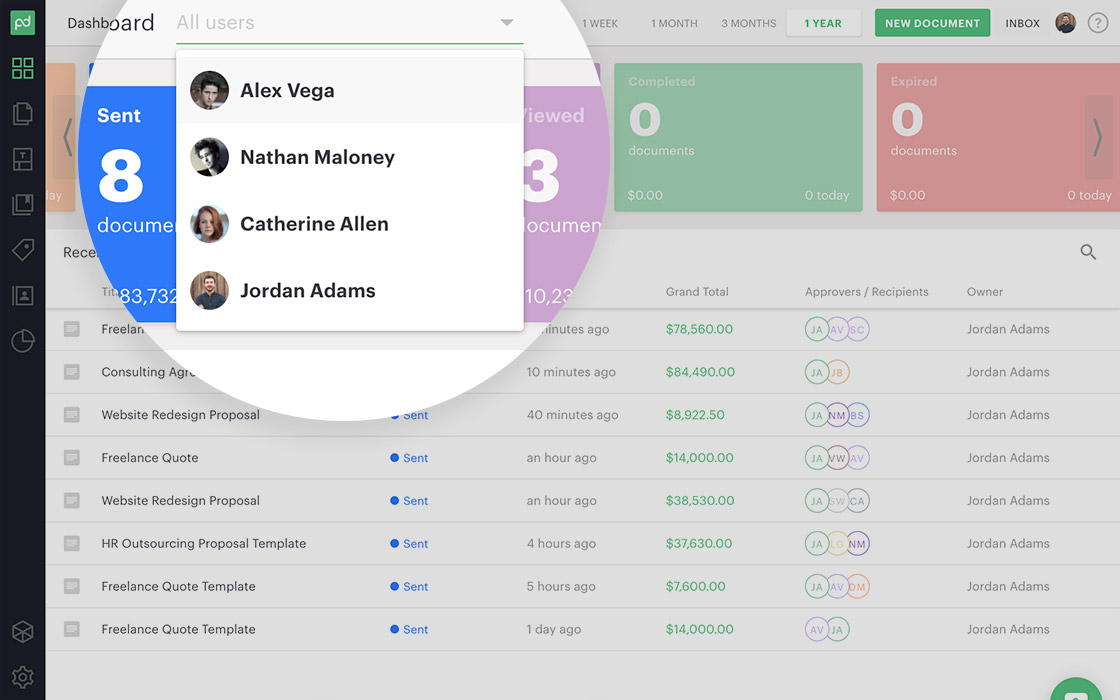The height and width of the screenshot is (700, 1120).
Task: Click document icon for Consulting Agreement row
Action: (71, 372)
